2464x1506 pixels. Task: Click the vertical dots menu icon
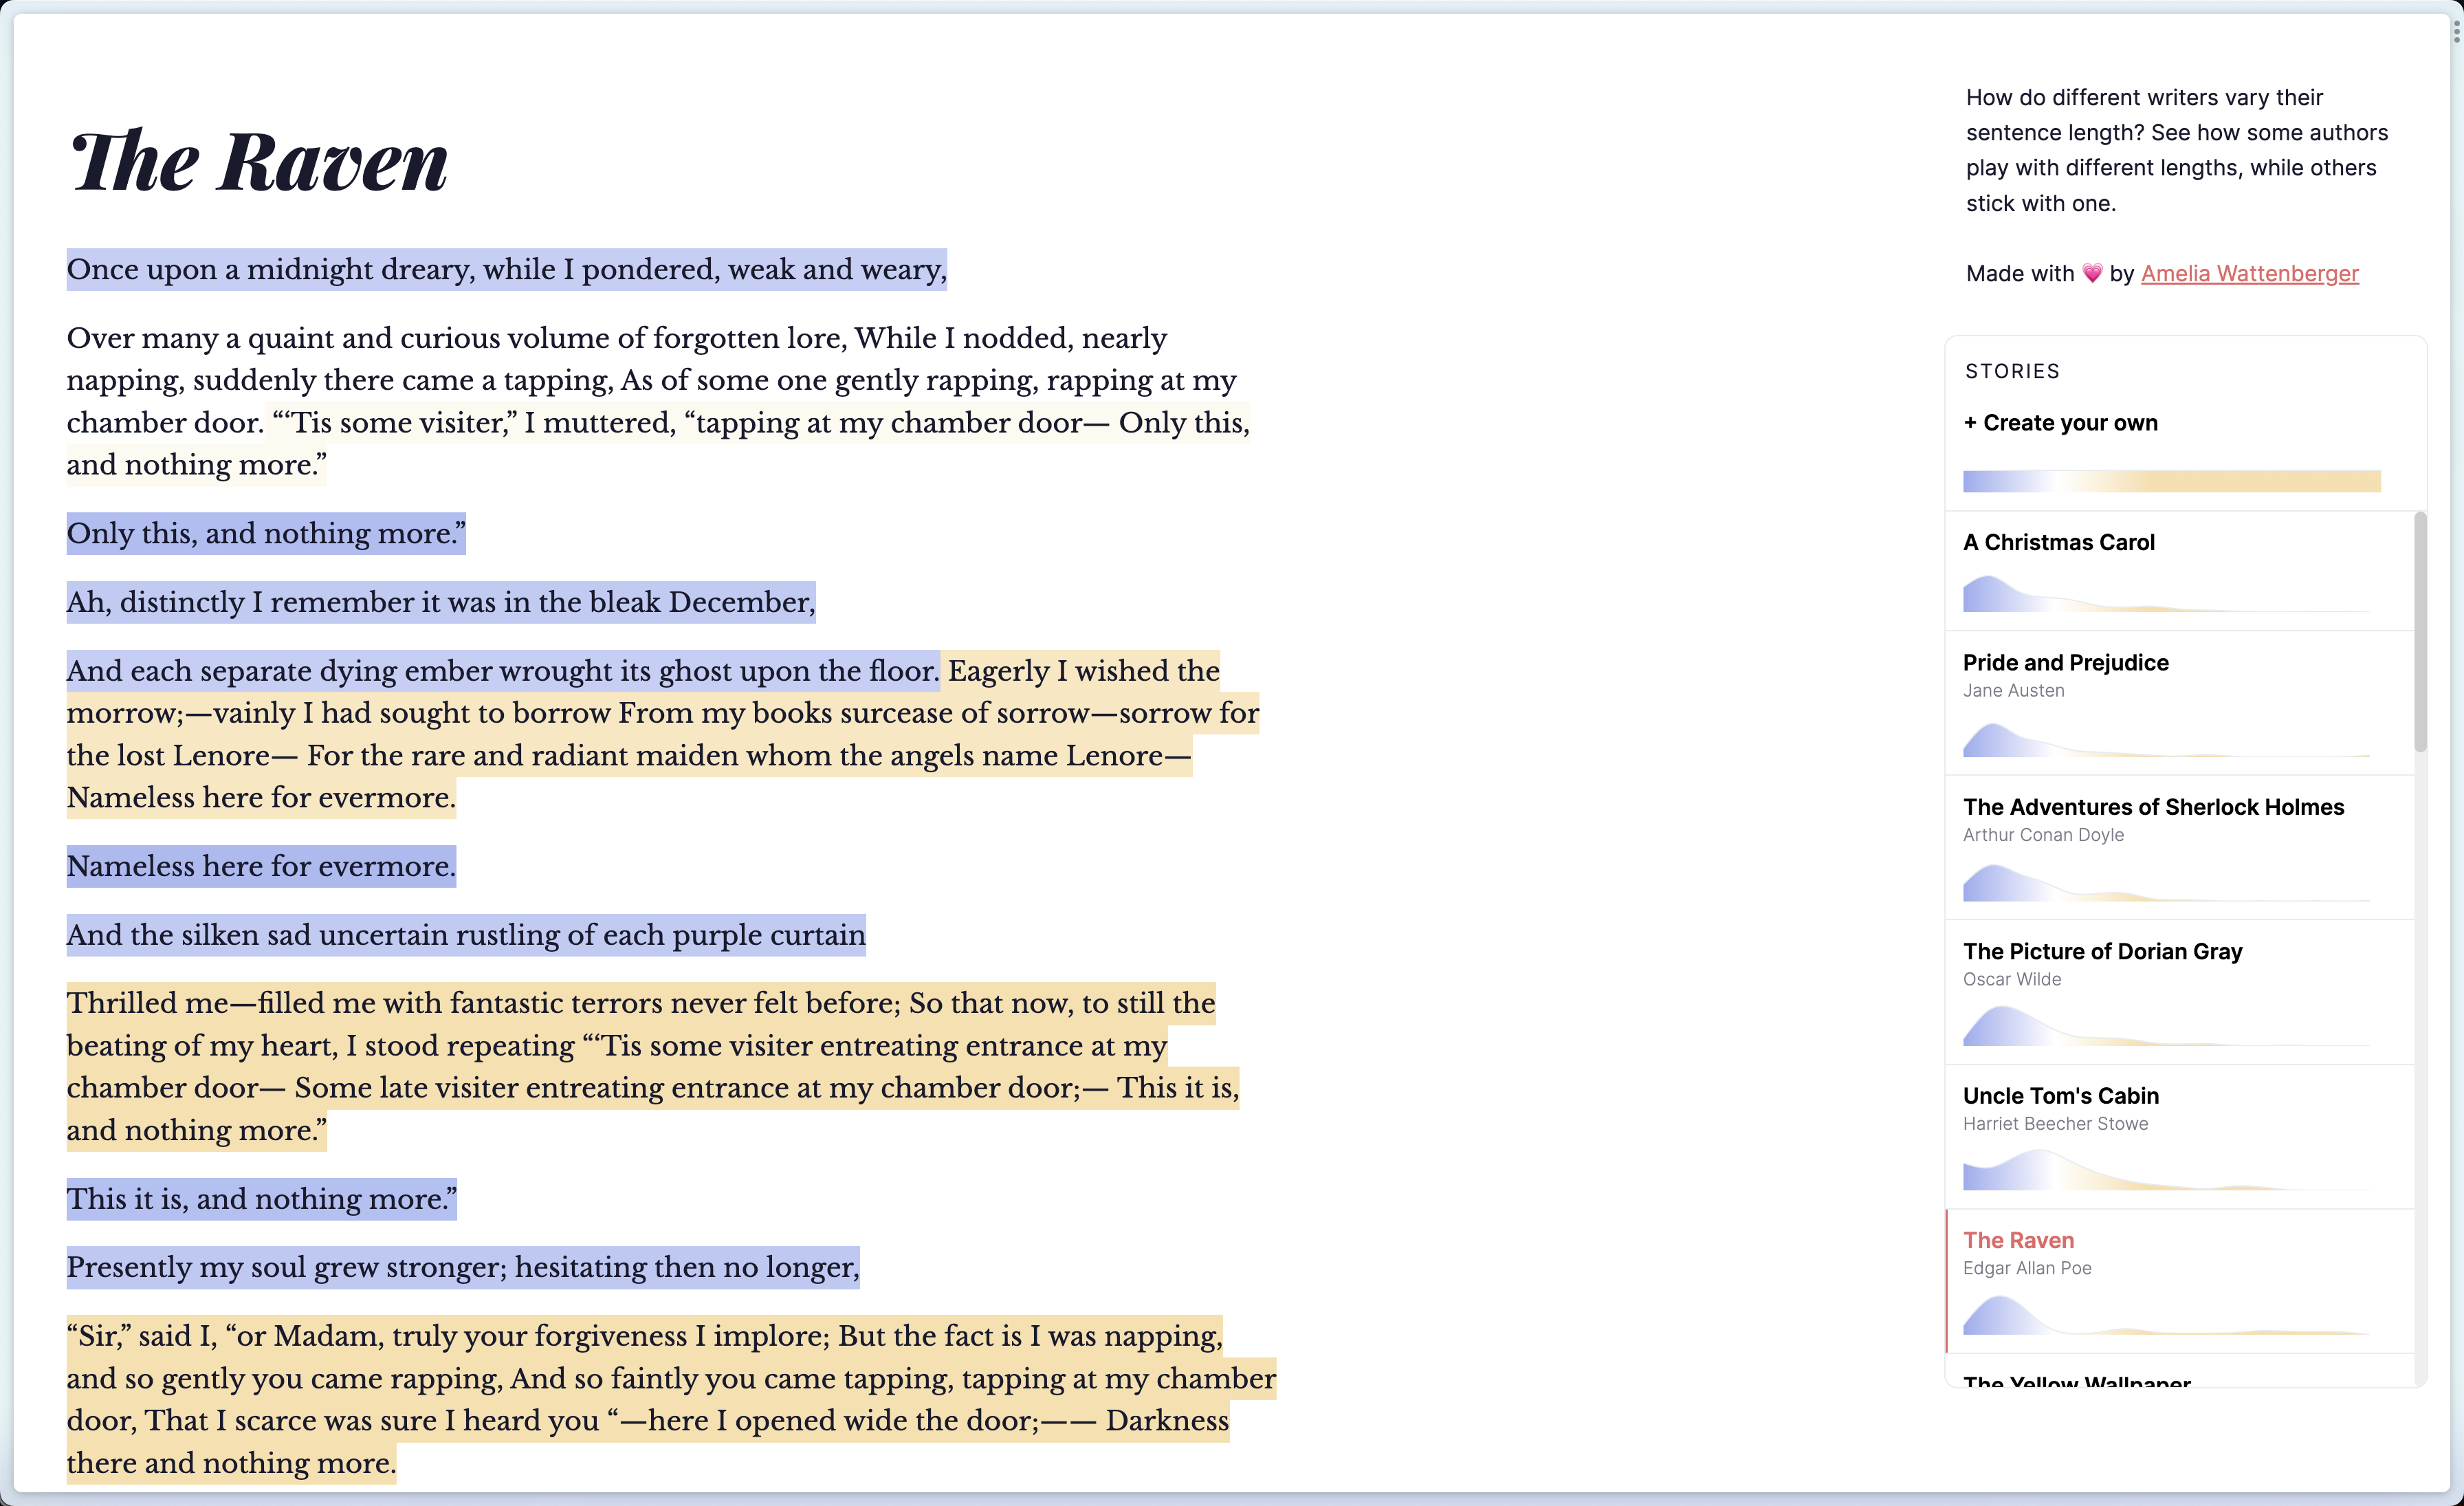pyautogui.click(x=2456, y=32)
